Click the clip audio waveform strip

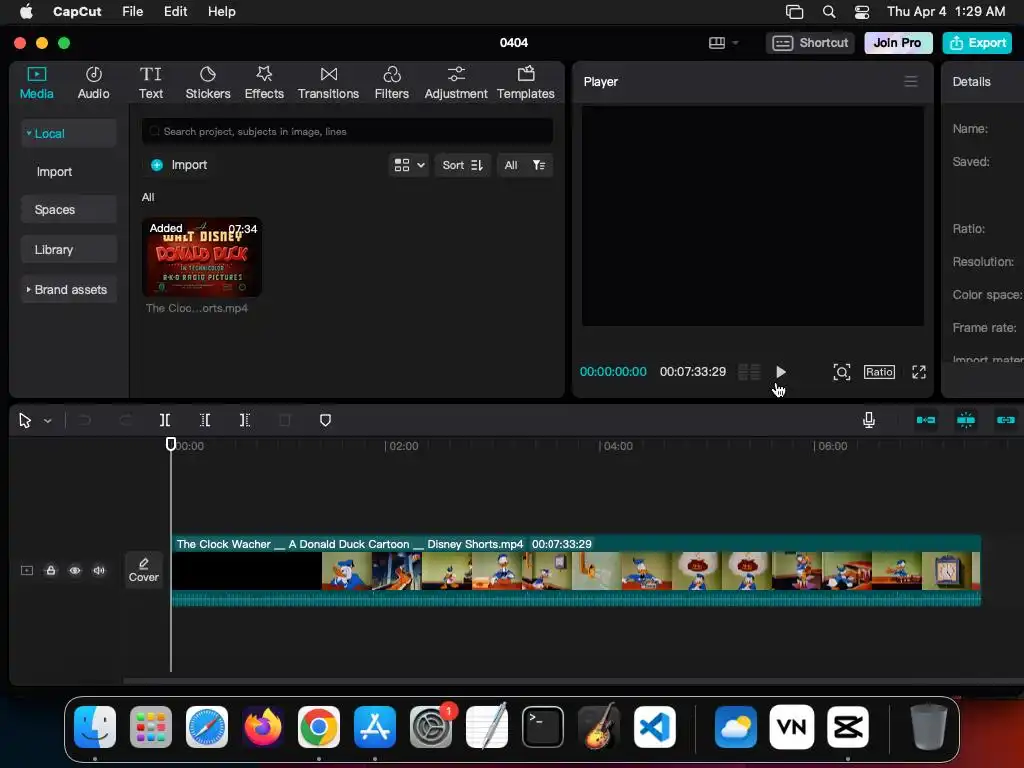[576, 598]
